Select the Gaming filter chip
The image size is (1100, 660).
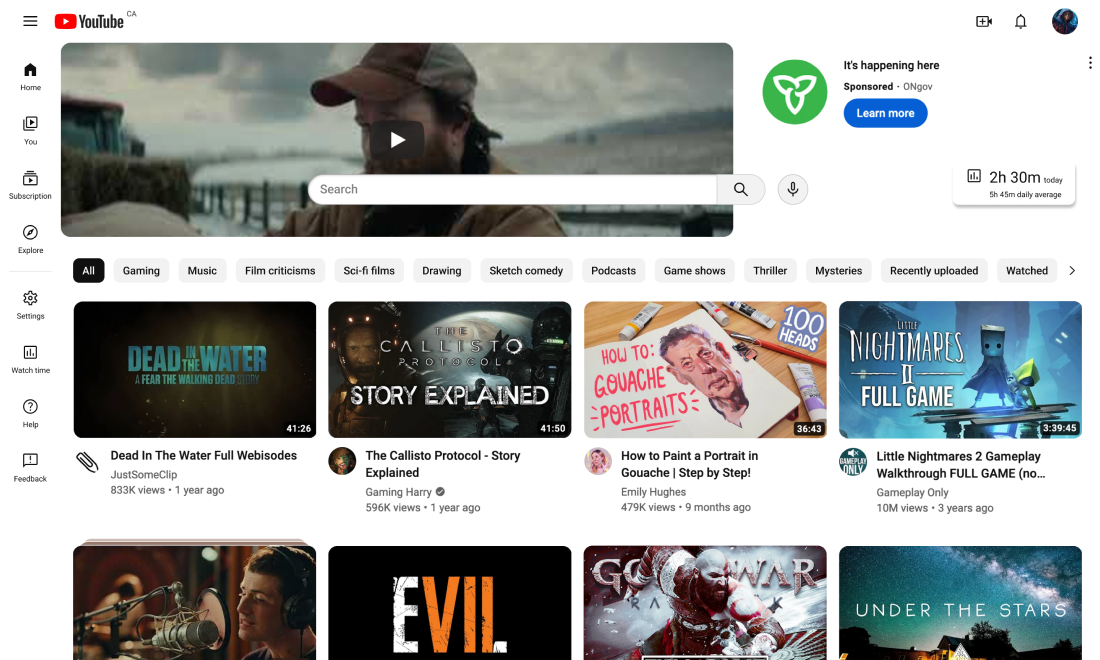141,271
